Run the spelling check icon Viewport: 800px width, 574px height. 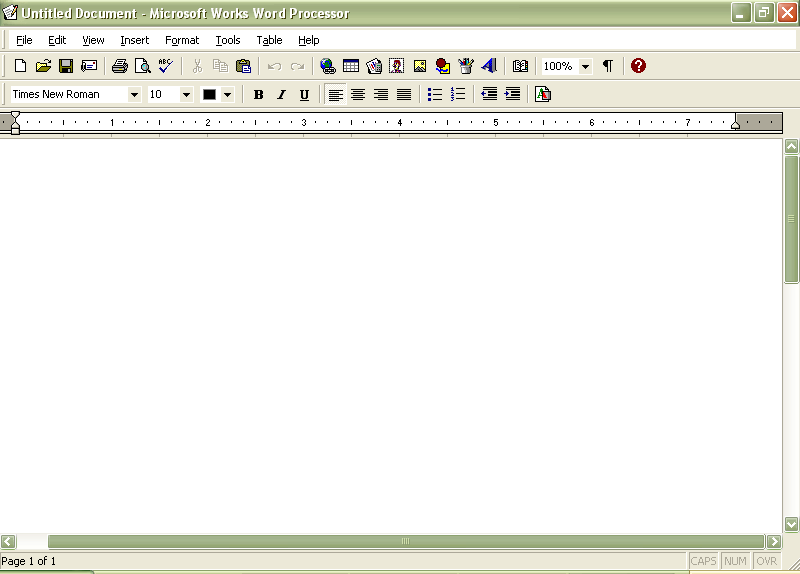pos(166,66)
